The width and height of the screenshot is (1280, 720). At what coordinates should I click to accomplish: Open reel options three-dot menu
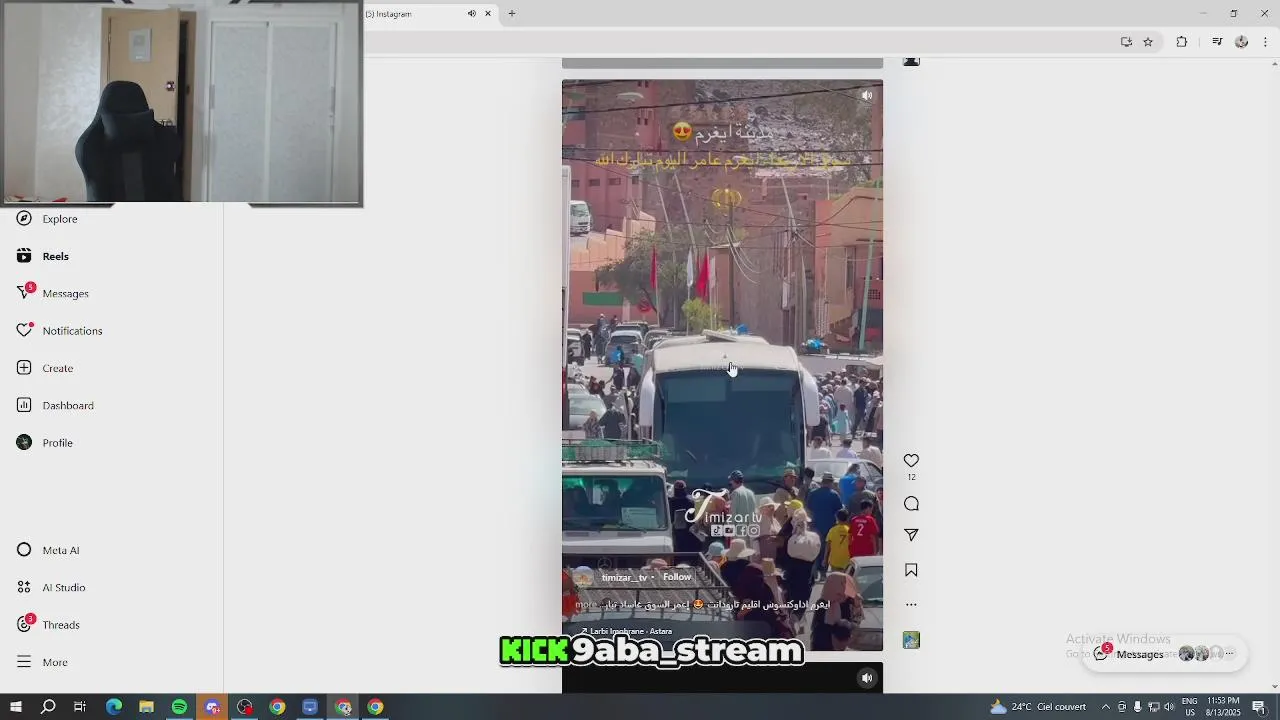911,604
